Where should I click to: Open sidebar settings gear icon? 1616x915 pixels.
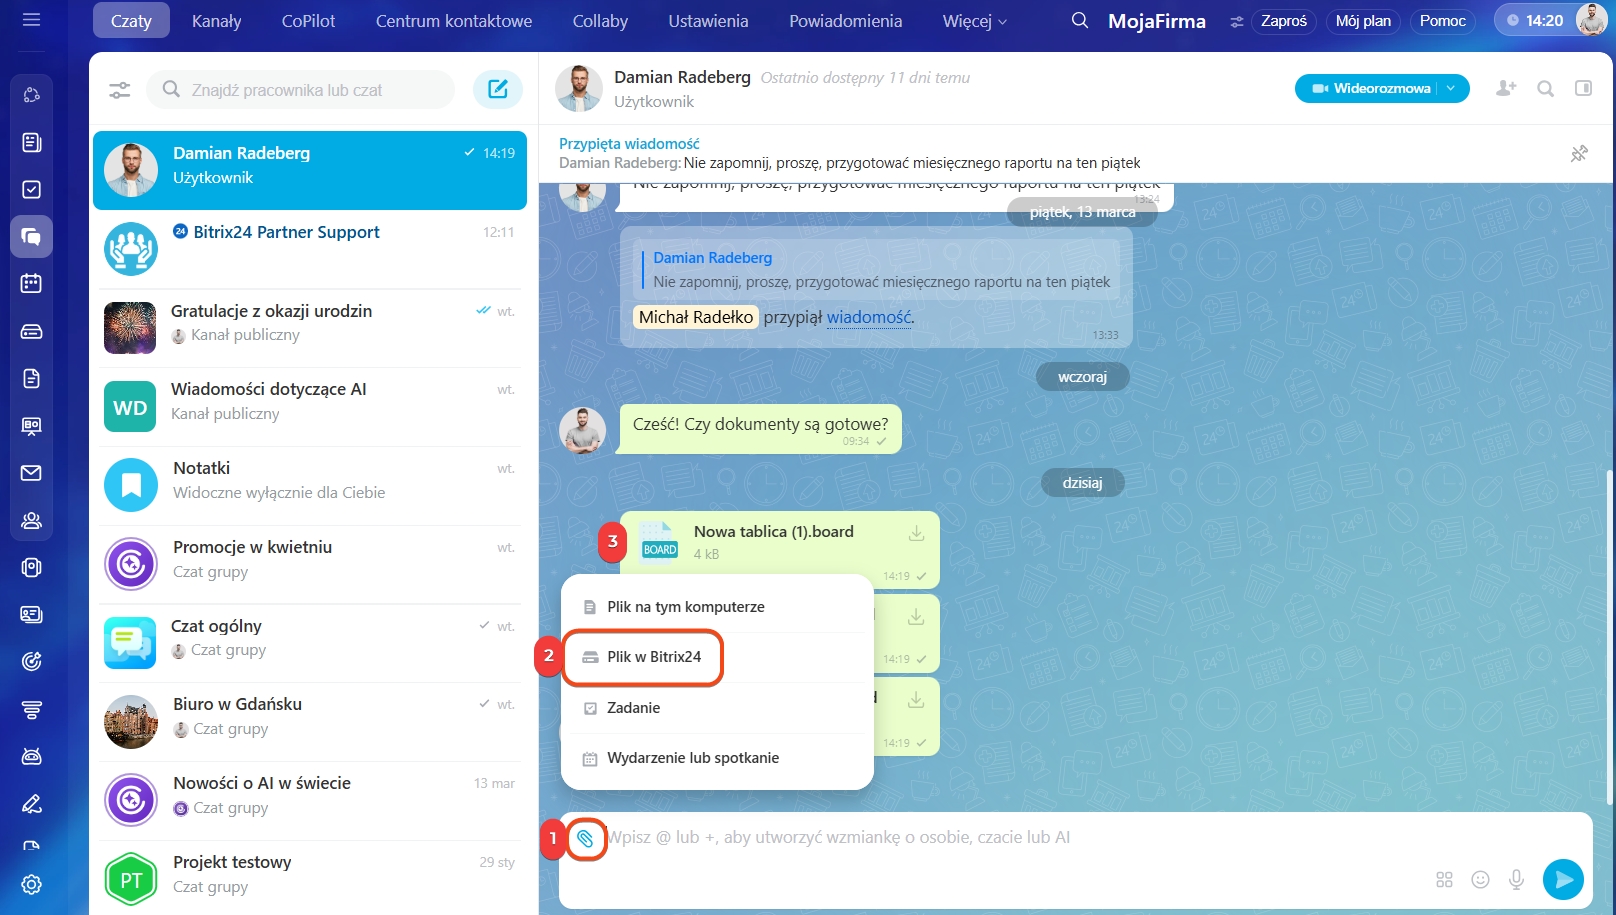pyautogui.click(x=31, y=885)
